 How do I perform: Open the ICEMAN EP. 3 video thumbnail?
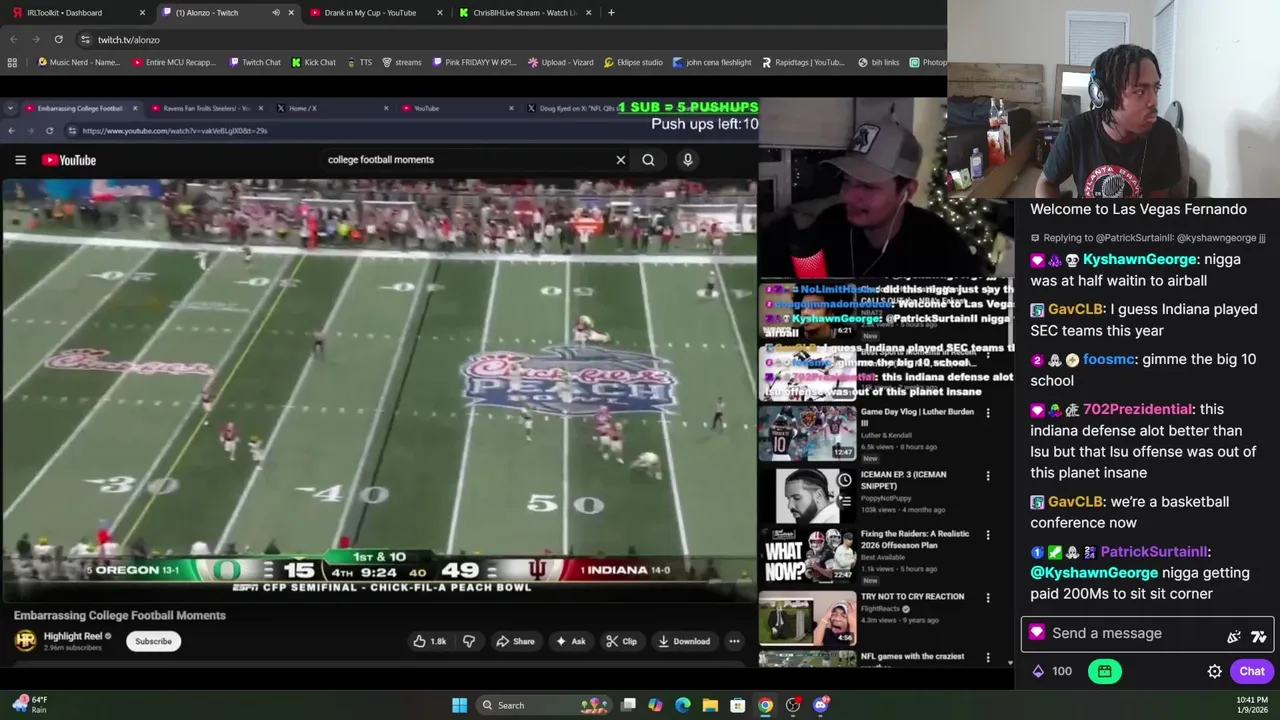(807, 494)
